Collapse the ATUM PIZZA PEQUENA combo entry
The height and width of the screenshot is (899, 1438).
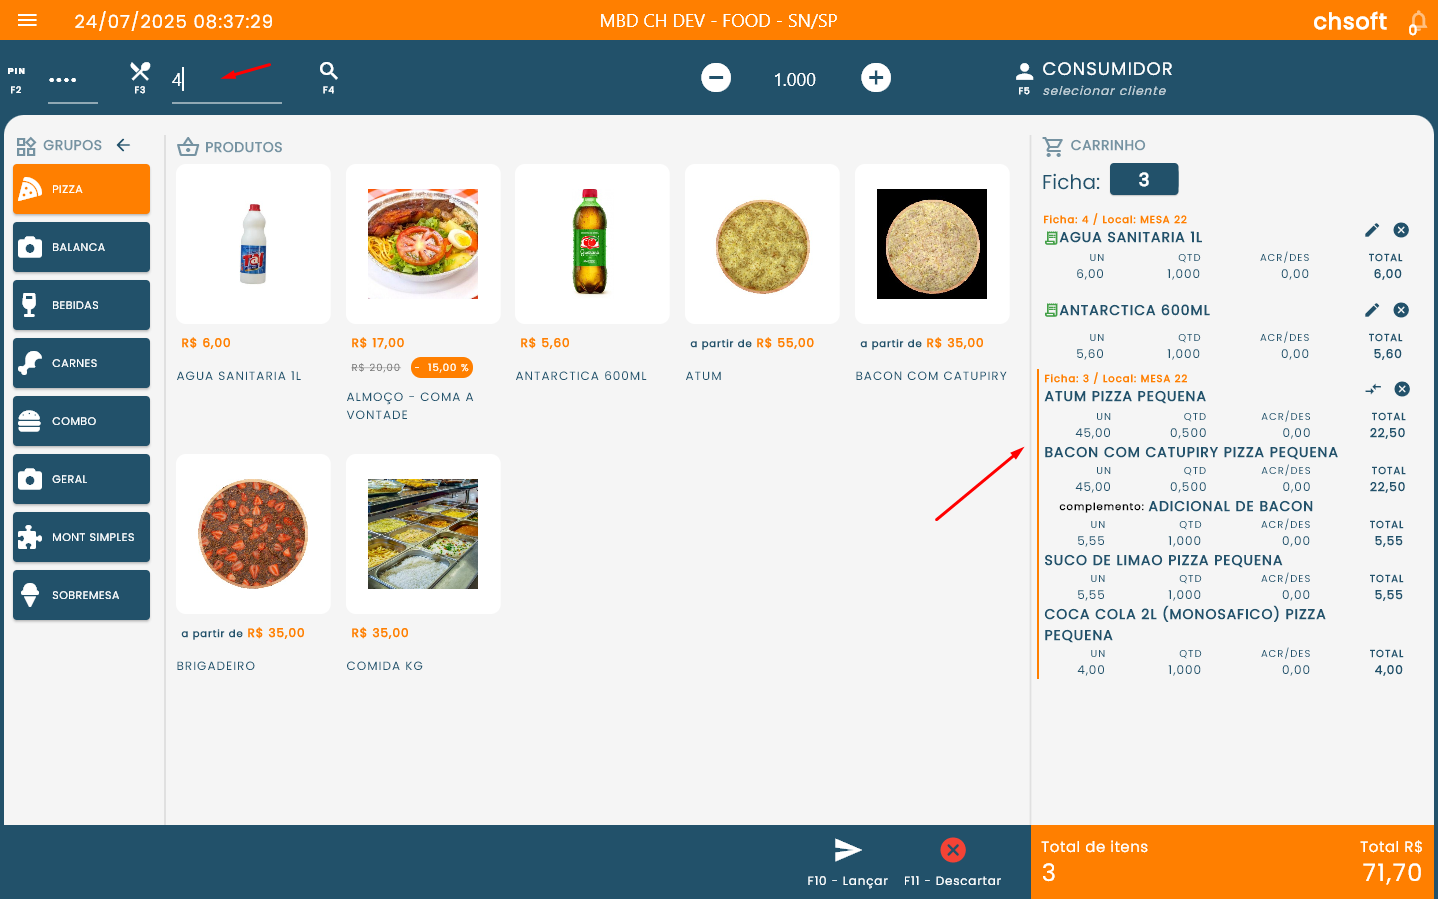1373,389
